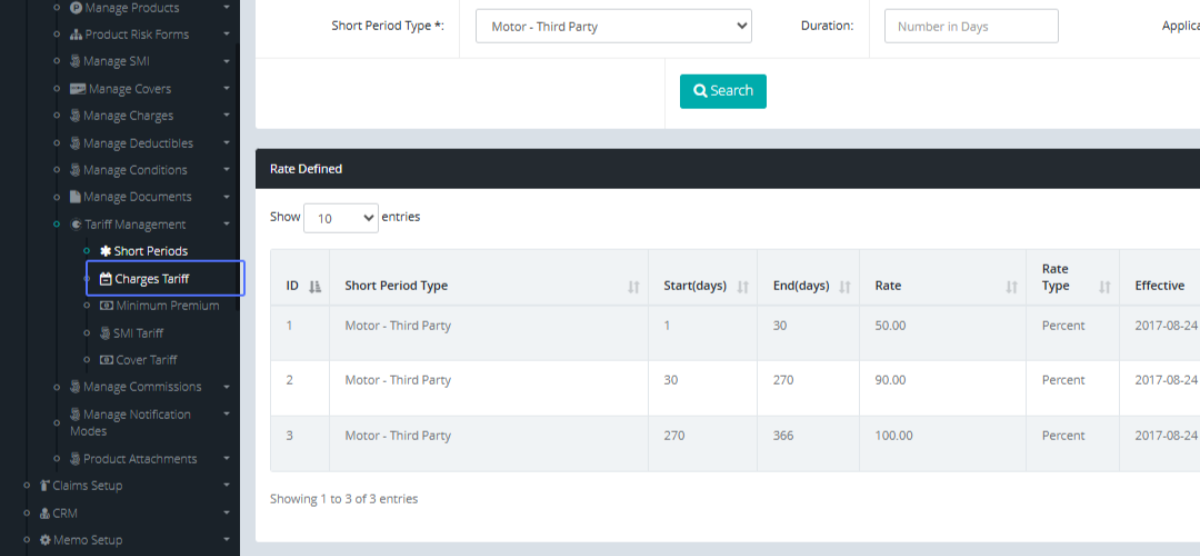
Task: Click the Manage Covers card icon
Action: coord(77,89)
